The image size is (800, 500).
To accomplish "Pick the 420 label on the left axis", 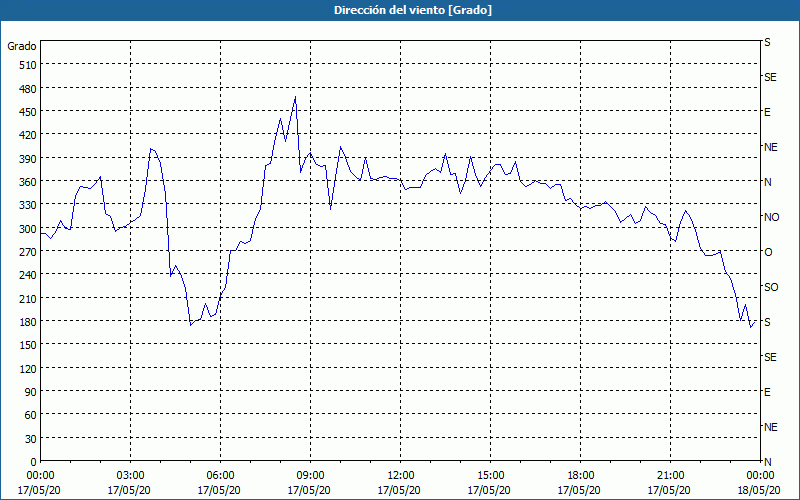I will 29,135.
